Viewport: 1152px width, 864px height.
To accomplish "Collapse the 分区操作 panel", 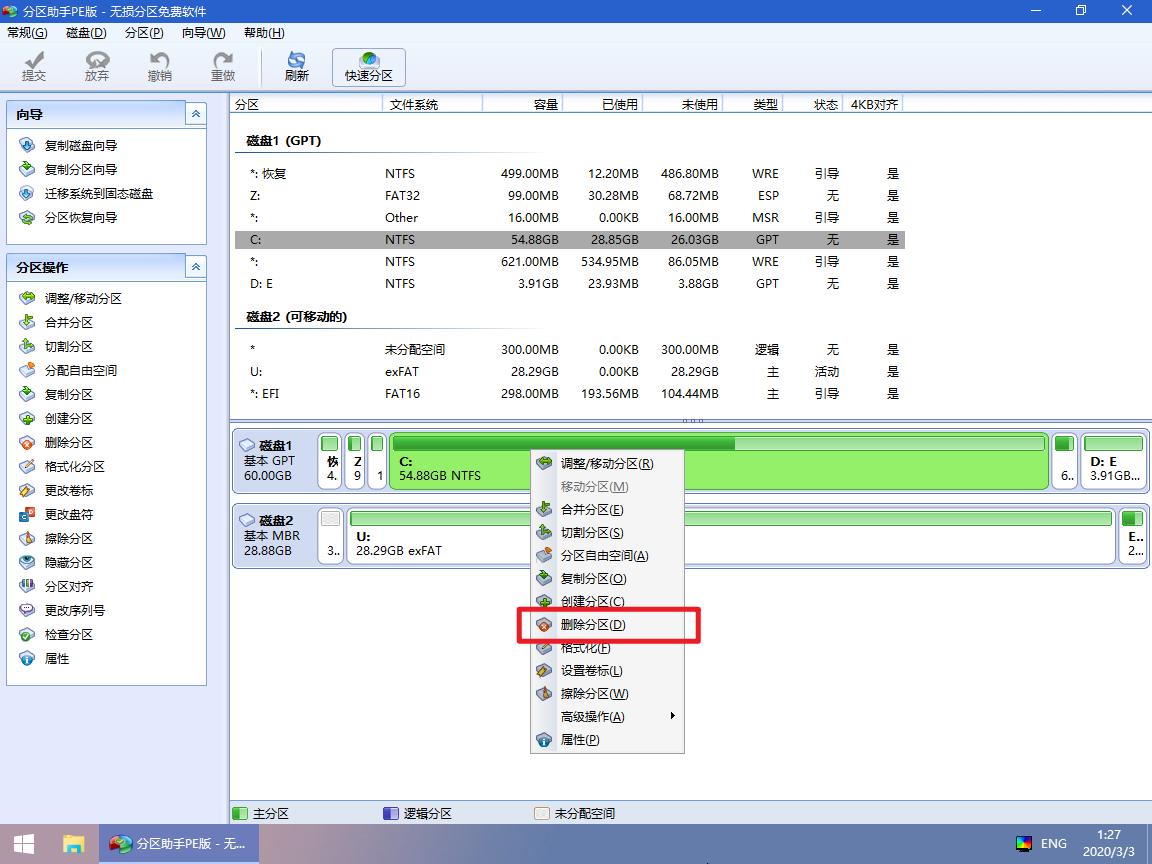I will 196,266.
